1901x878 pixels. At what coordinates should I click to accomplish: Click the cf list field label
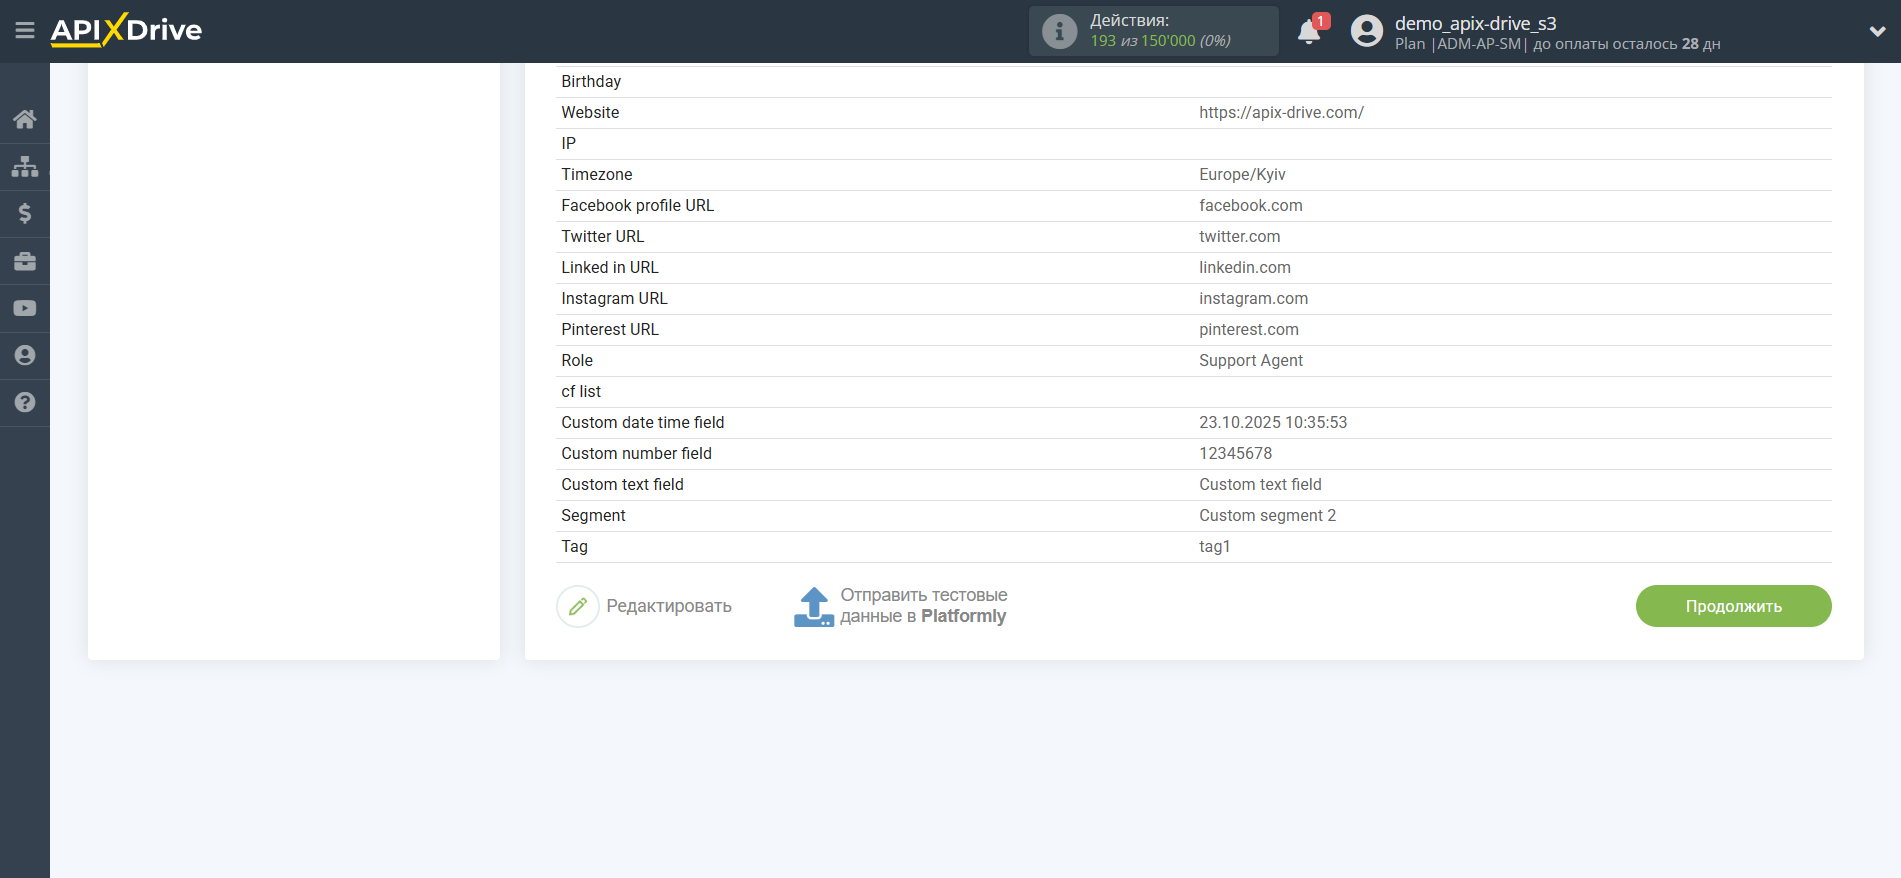[x=581, y=392]
